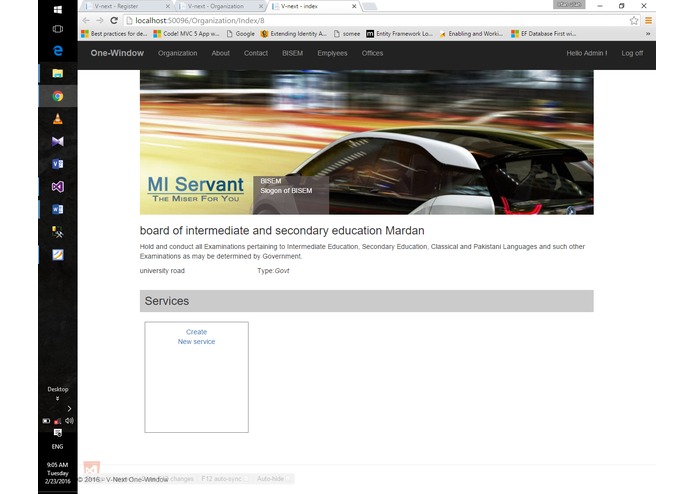The image size is (695, 494).
Task: Click the Chrome profile name button
Action: pos(569,5)
